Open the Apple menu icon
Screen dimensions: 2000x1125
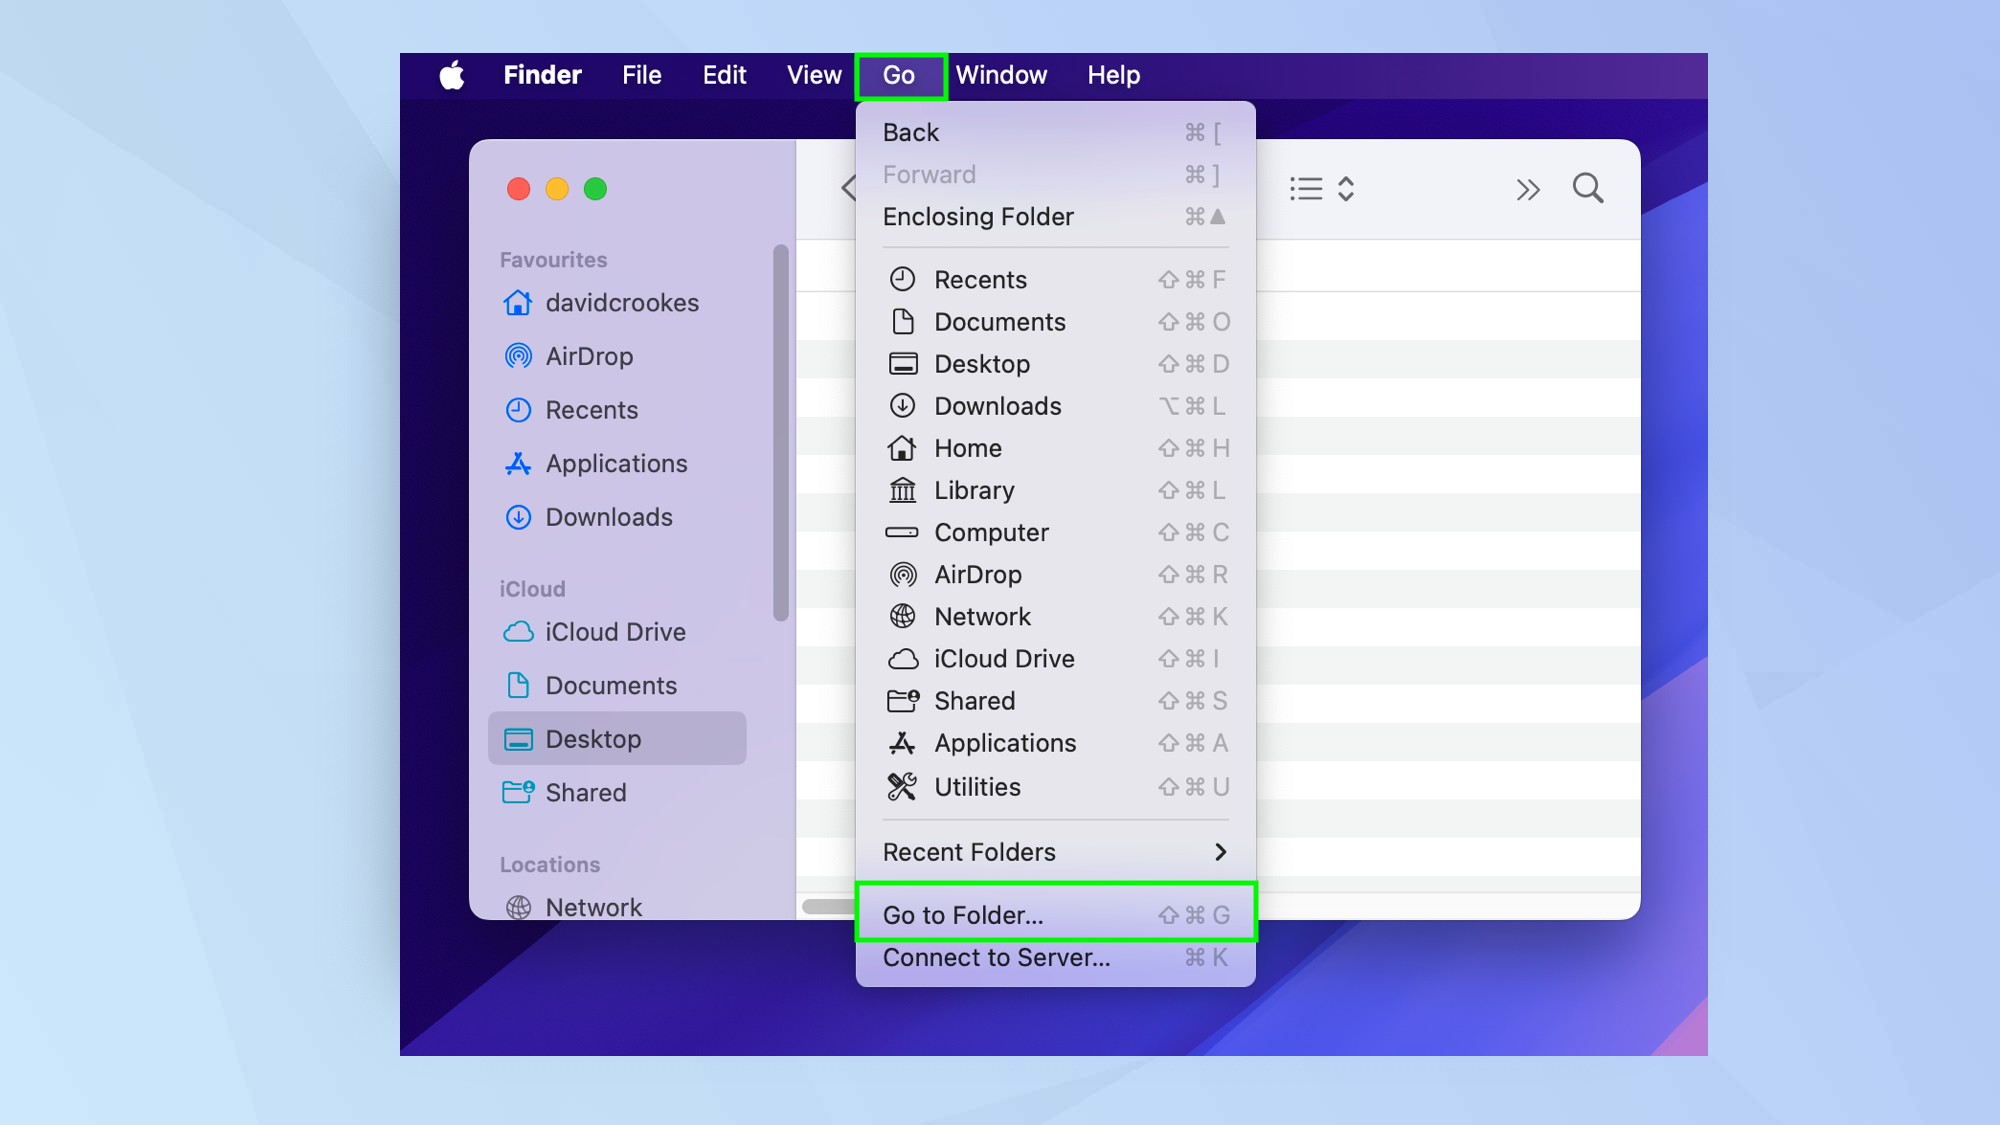pyautogui.click(x=452, y=75)
